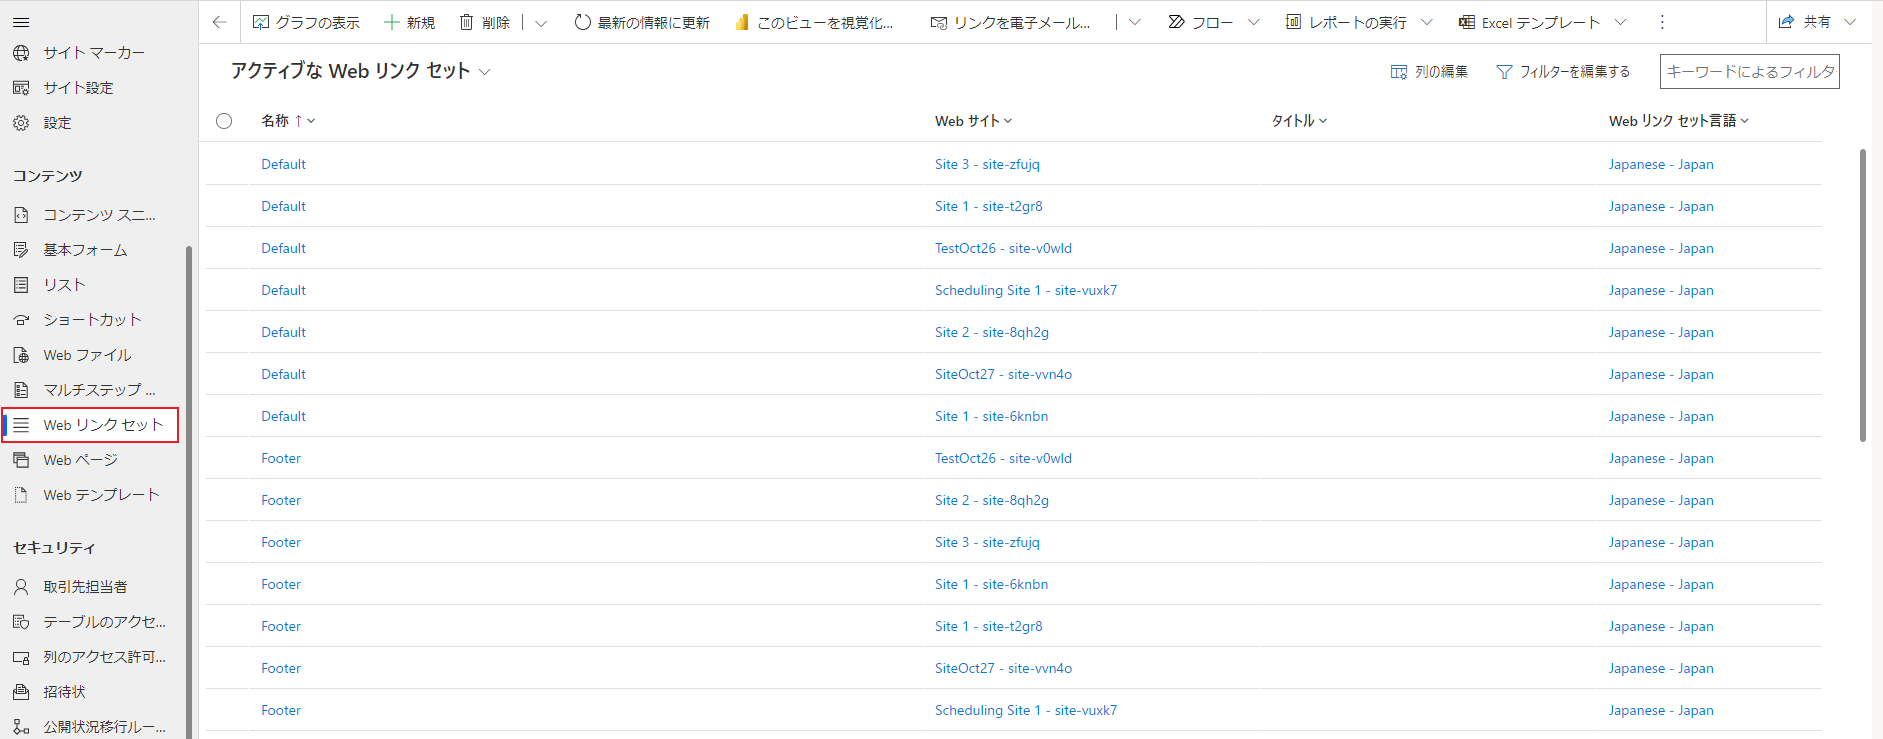Viewport: 1883px width, 739px height.
Task: Expand the 共有 dropdown chevron
Action: click(x=1850, y=22)
